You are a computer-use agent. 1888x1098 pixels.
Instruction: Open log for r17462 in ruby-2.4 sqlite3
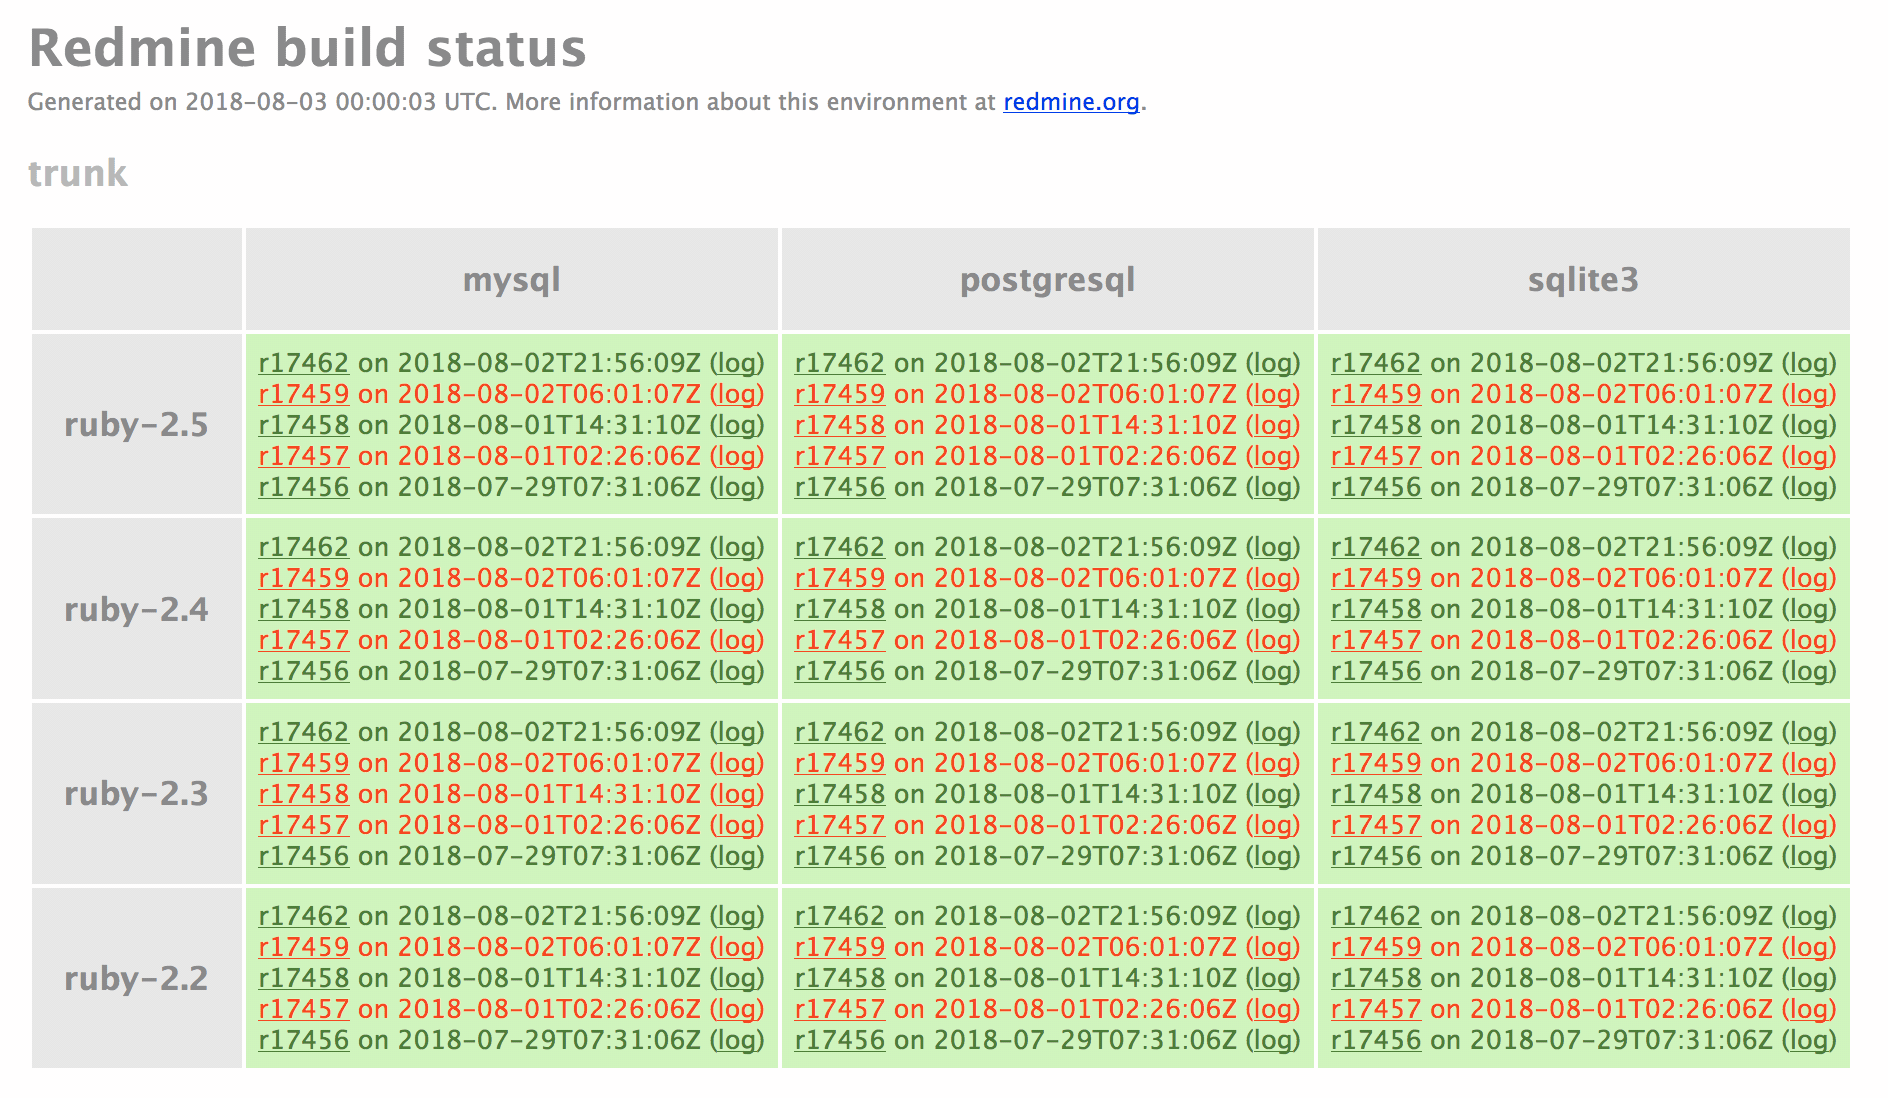click(x=1809, y=547)
